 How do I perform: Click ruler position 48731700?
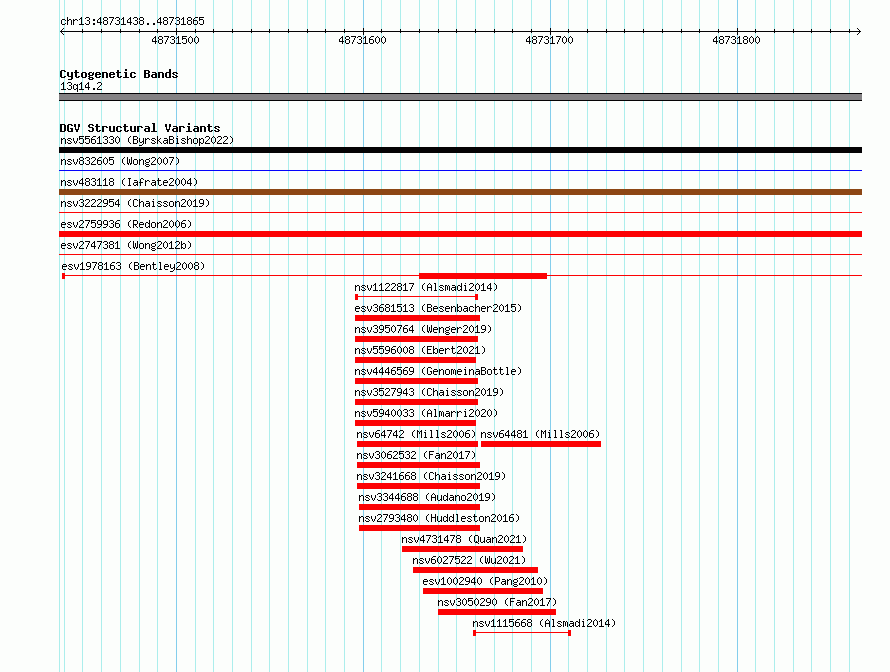tap(549, 40)
